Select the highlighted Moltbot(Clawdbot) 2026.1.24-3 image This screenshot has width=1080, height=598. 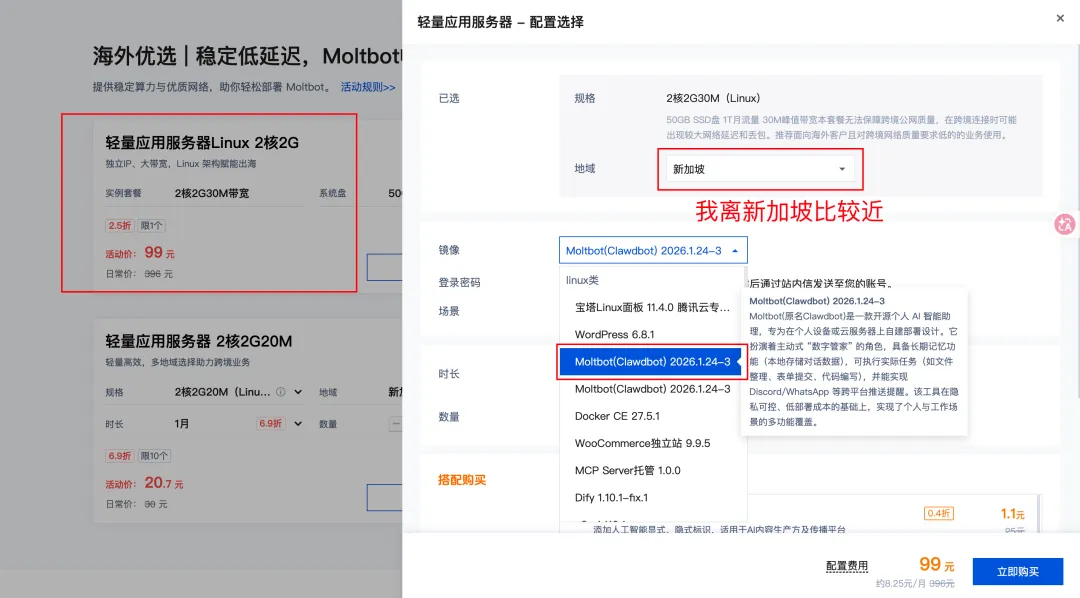(652, 361)
